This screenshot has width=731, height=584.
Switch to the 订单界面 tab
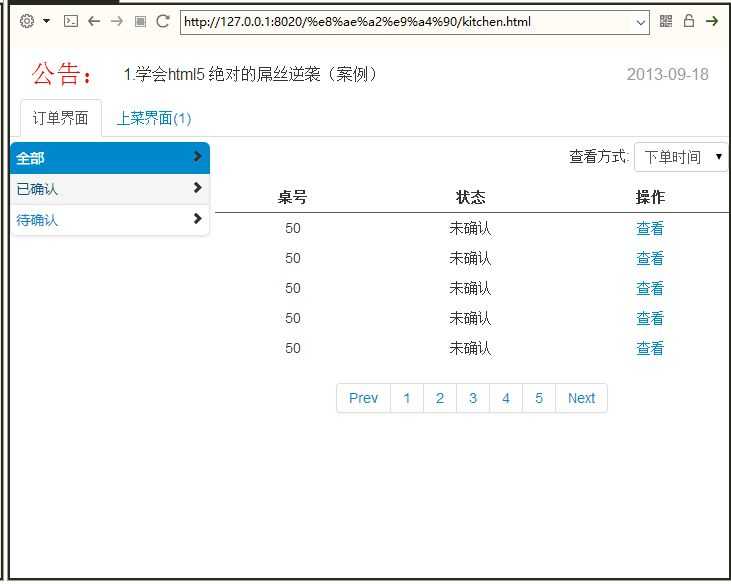point(61,118)
